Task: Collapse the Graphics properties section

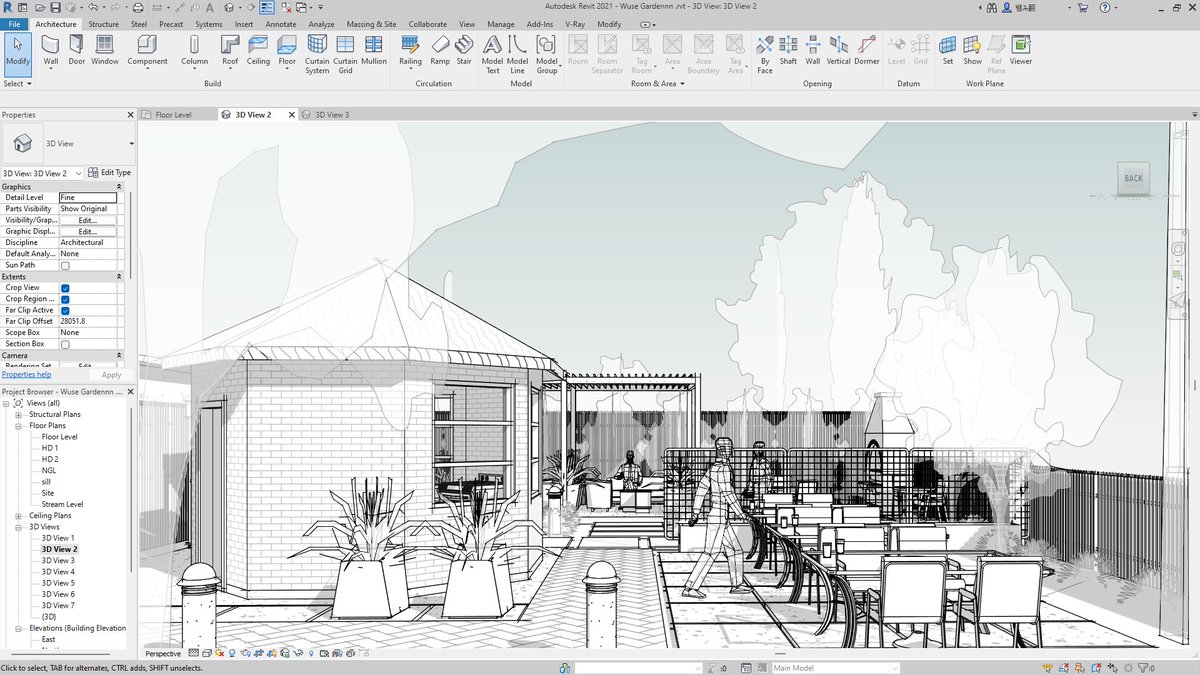Action: coord(119,187)
